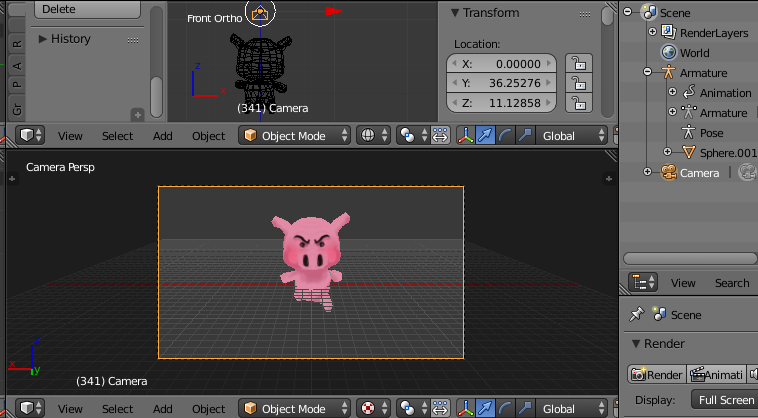Click the RenderLayers icon in outliner
758x418 pixels.
point(668,32)
